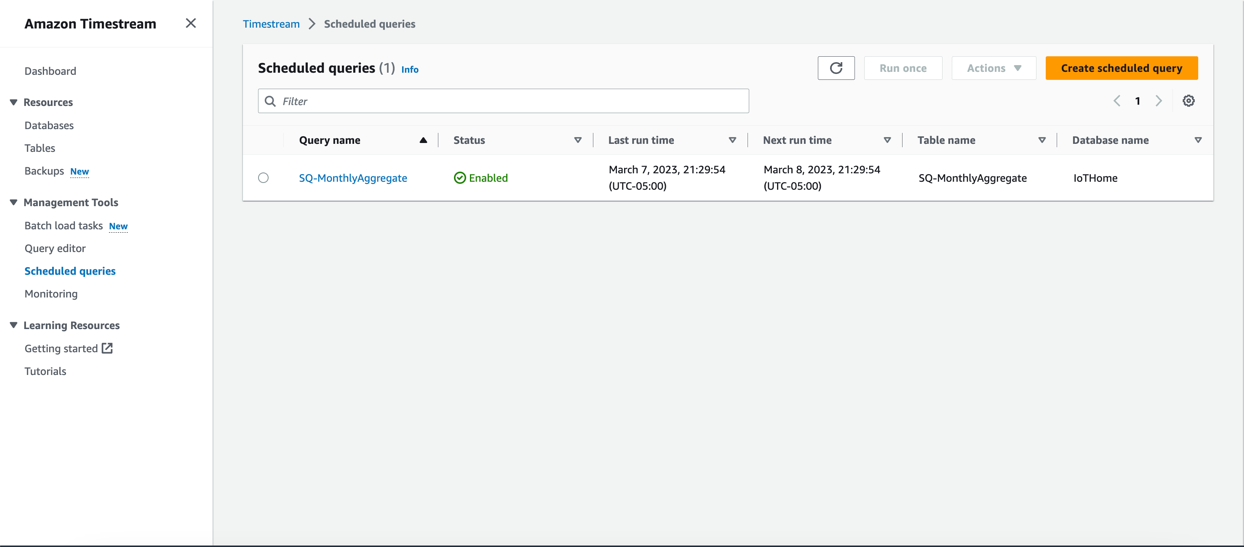Viewport: 1244px width, 547px height.
Task: Go to Tables in sidebar
Action: click(x=40, y=148)
